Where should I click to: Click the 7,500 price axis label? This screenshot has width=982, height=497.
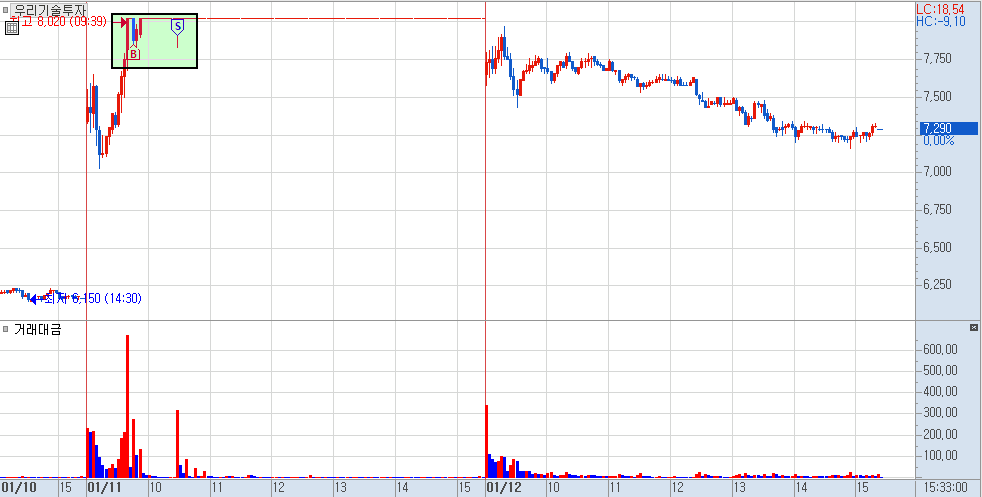tap(938, 96)
